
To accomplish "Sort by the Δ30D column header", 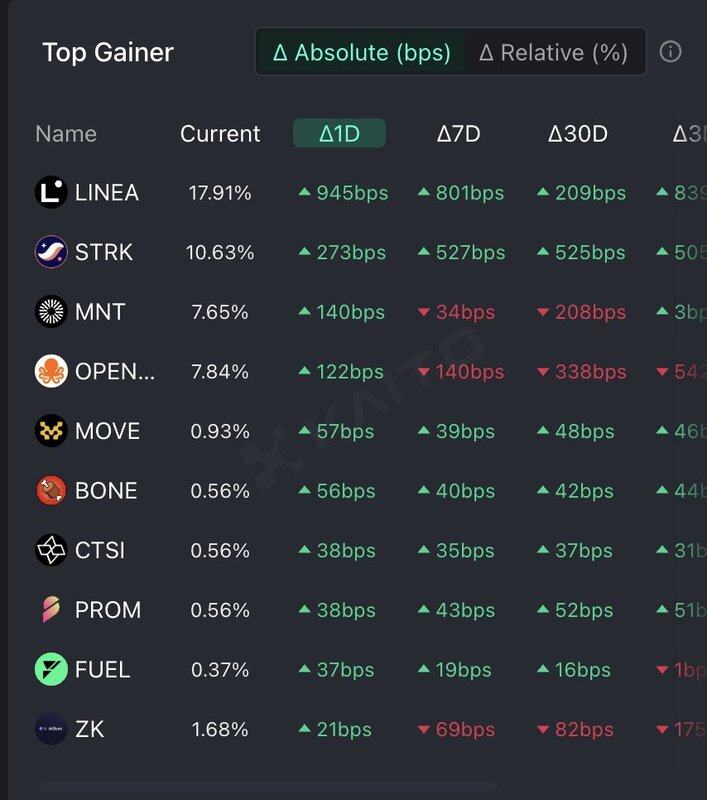I will point(577,134).
